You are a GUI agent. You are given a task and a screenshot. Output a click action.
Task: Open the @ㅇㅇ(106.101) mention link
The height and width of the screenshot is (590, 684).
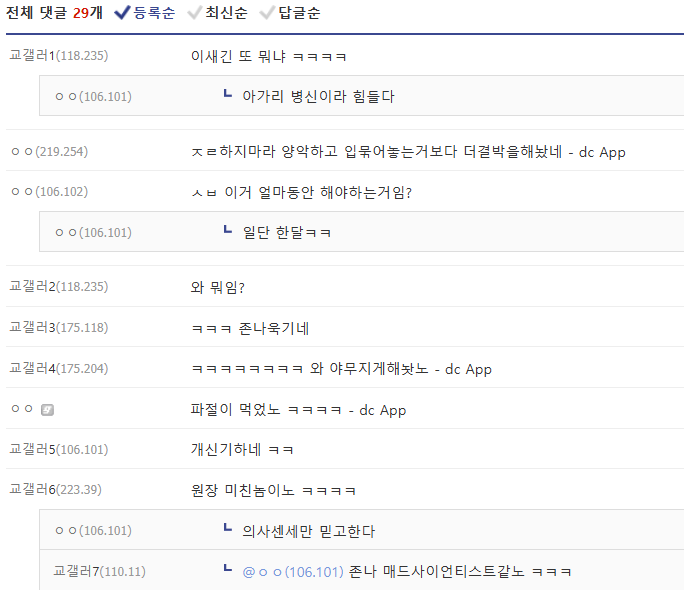coord(292,572)
